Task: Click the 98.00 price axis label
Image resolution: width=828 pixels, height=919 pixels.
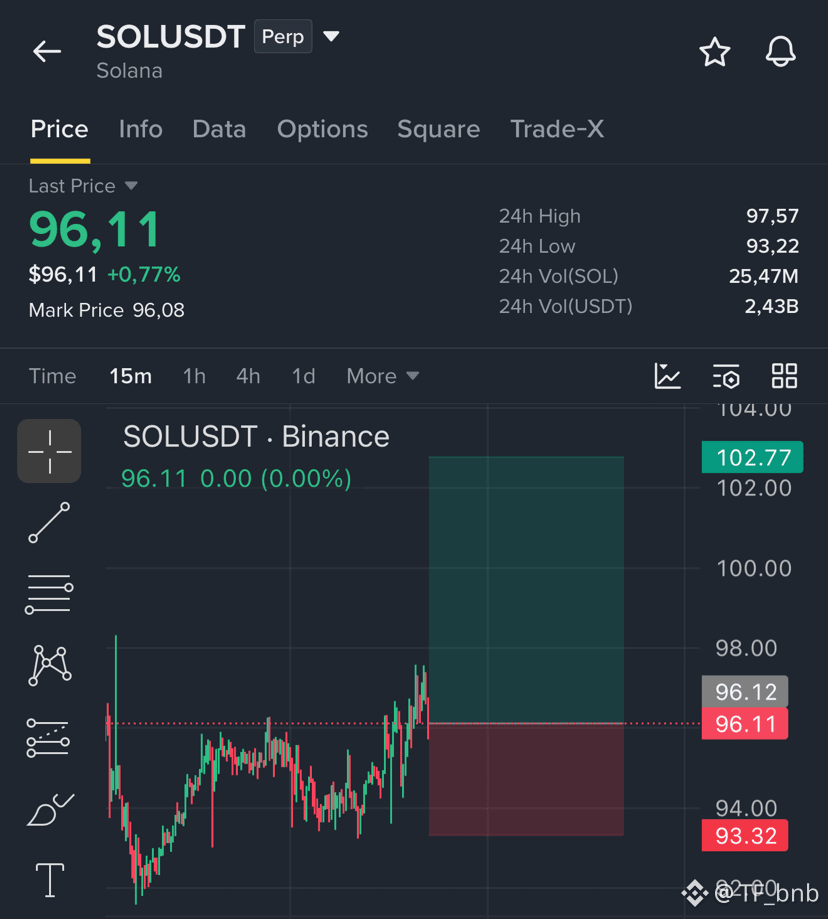Action: [746, 648]
